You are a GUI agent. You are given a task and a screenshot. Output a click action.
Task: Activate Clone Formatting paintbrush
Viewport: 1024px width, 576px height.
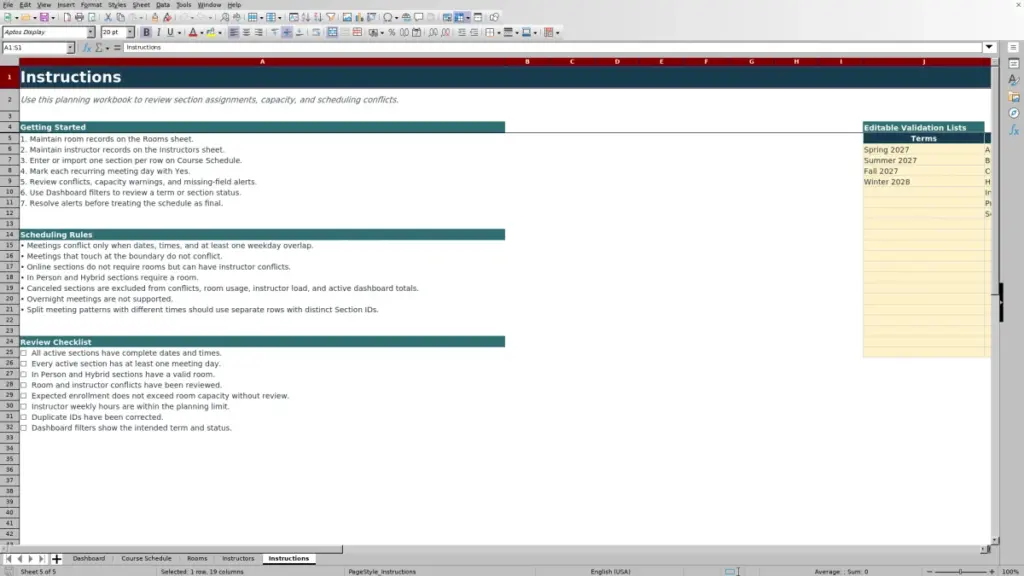coord(155,18)
